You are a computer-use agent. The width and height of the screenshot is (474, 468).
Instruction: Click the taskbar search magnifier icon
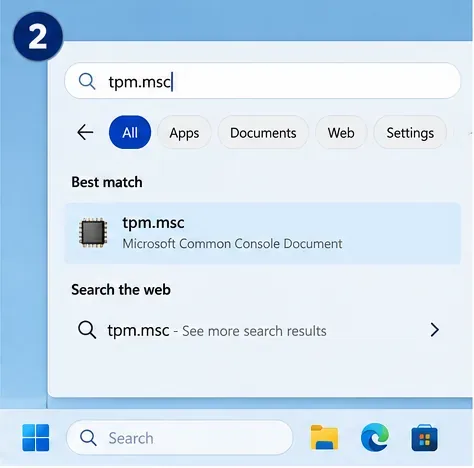coord(88,438)
